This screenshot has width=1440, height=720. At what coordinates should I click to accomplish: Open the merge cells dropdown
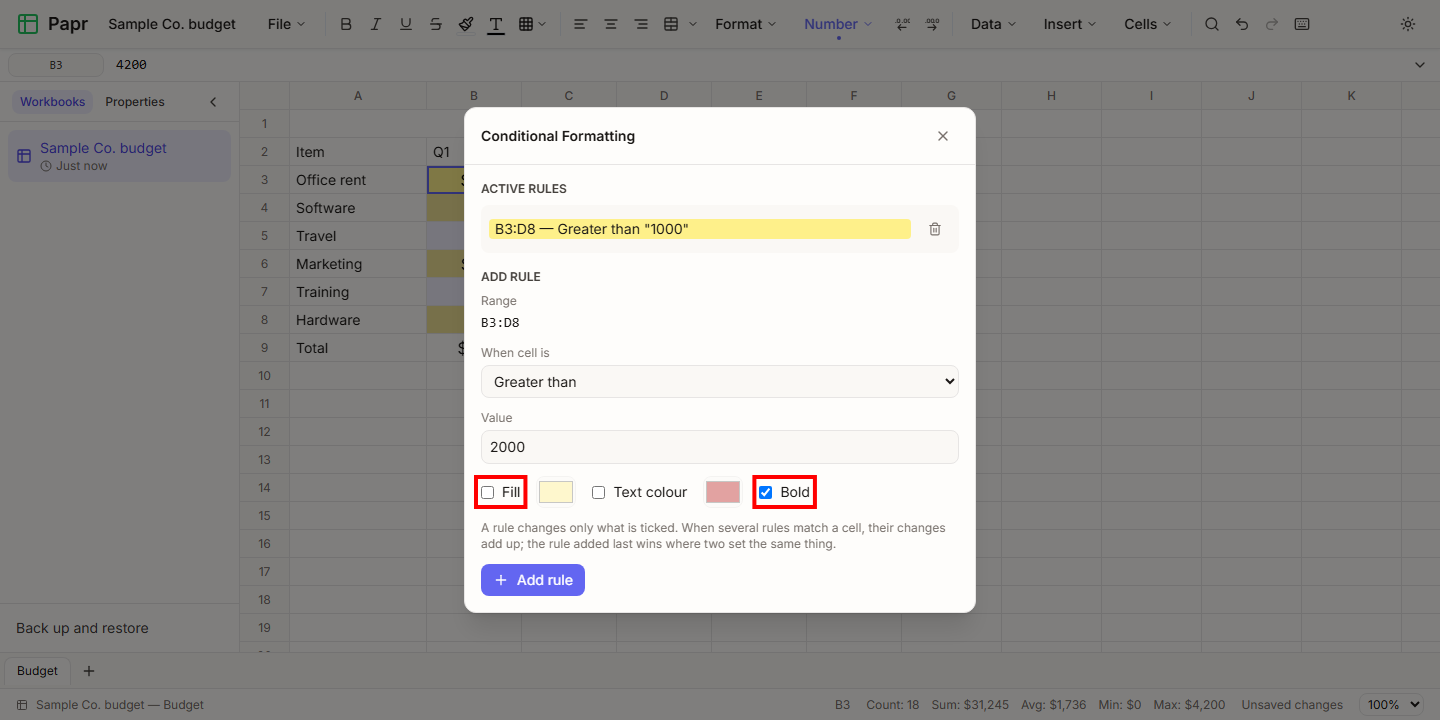point(680,24)
